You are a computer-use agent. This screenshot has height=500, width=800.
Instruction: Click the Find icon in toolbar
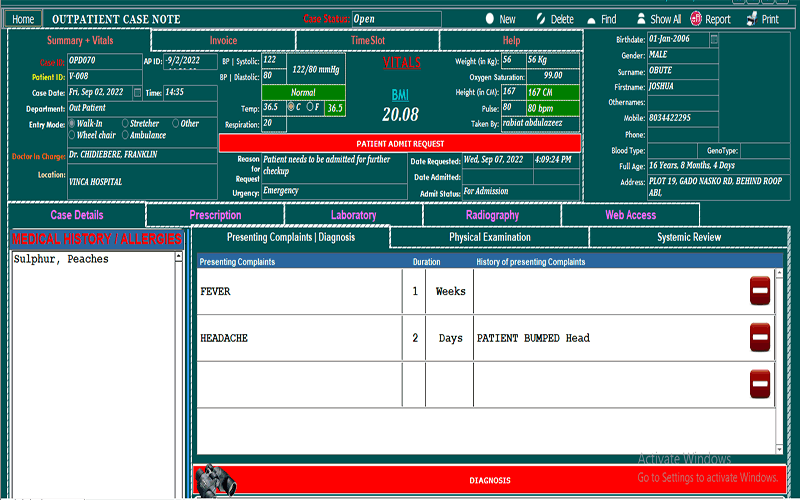point(591,19)
